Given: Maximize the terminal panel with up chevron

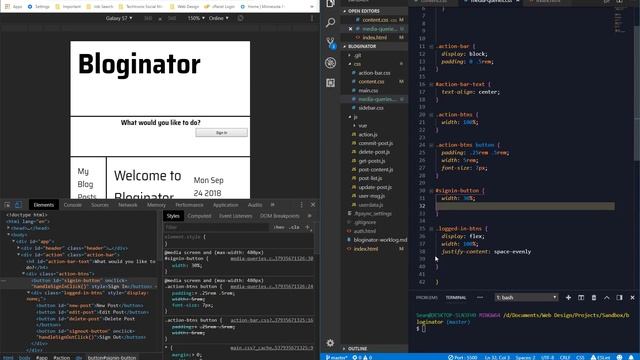Looking at the screenshot, I should click(607, 298).
